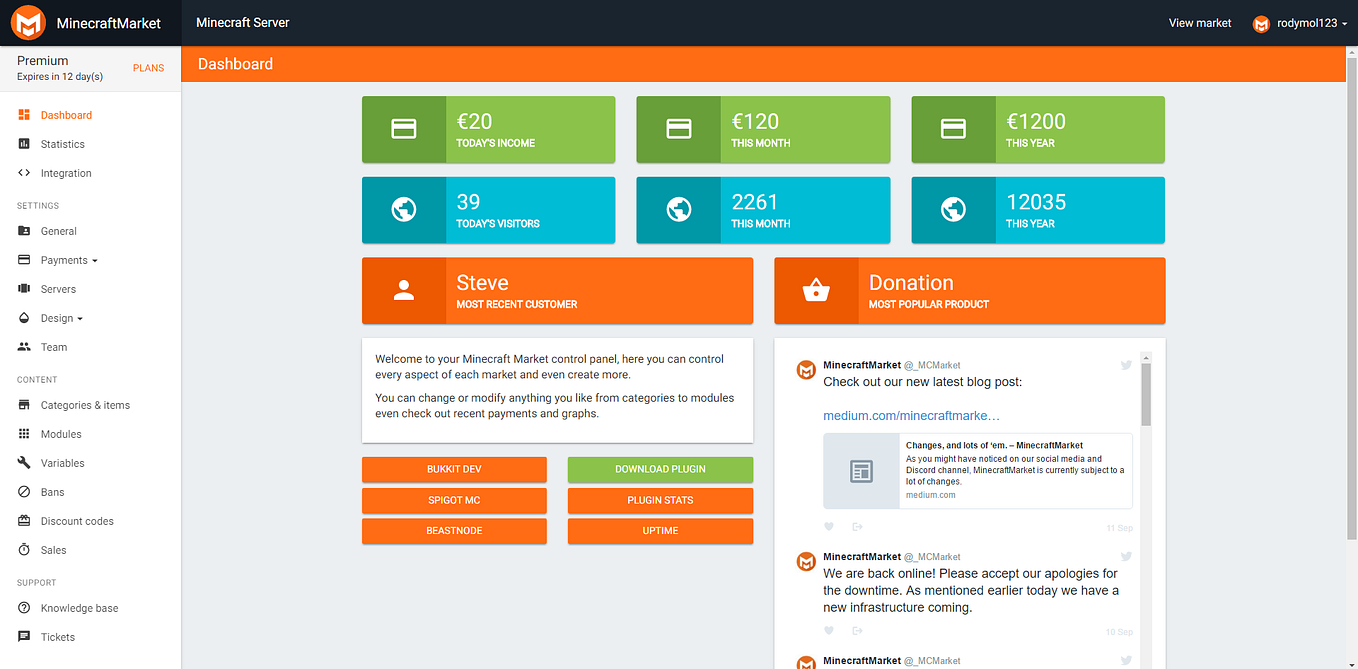Click the Servers icon in sidebar

[24, 289]
